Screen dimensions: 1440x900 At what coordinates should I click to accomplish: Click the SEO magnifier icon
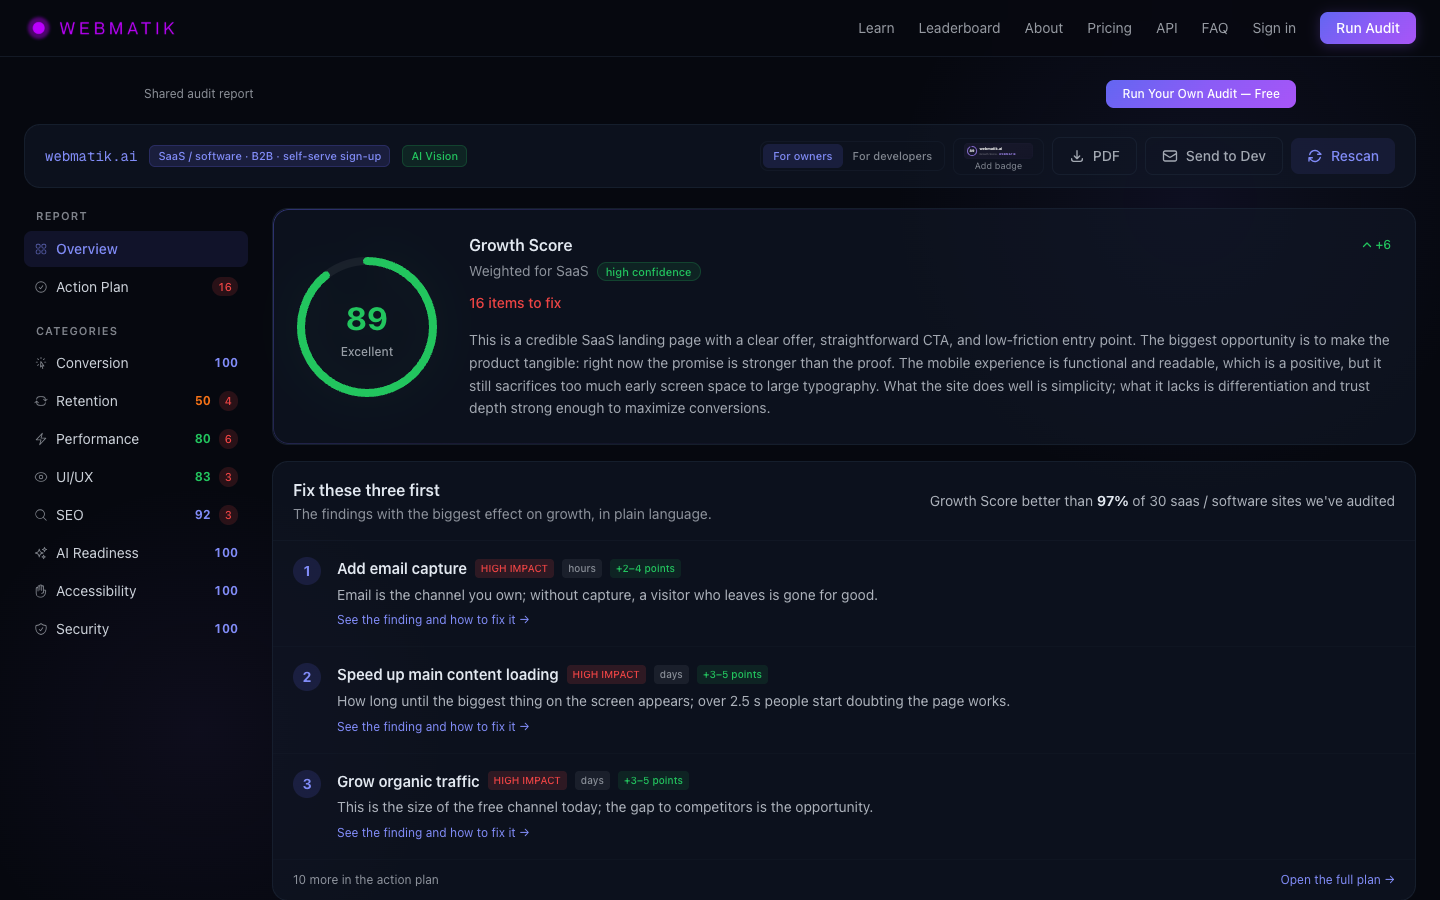pyautogui.click(x=41, y=515)
